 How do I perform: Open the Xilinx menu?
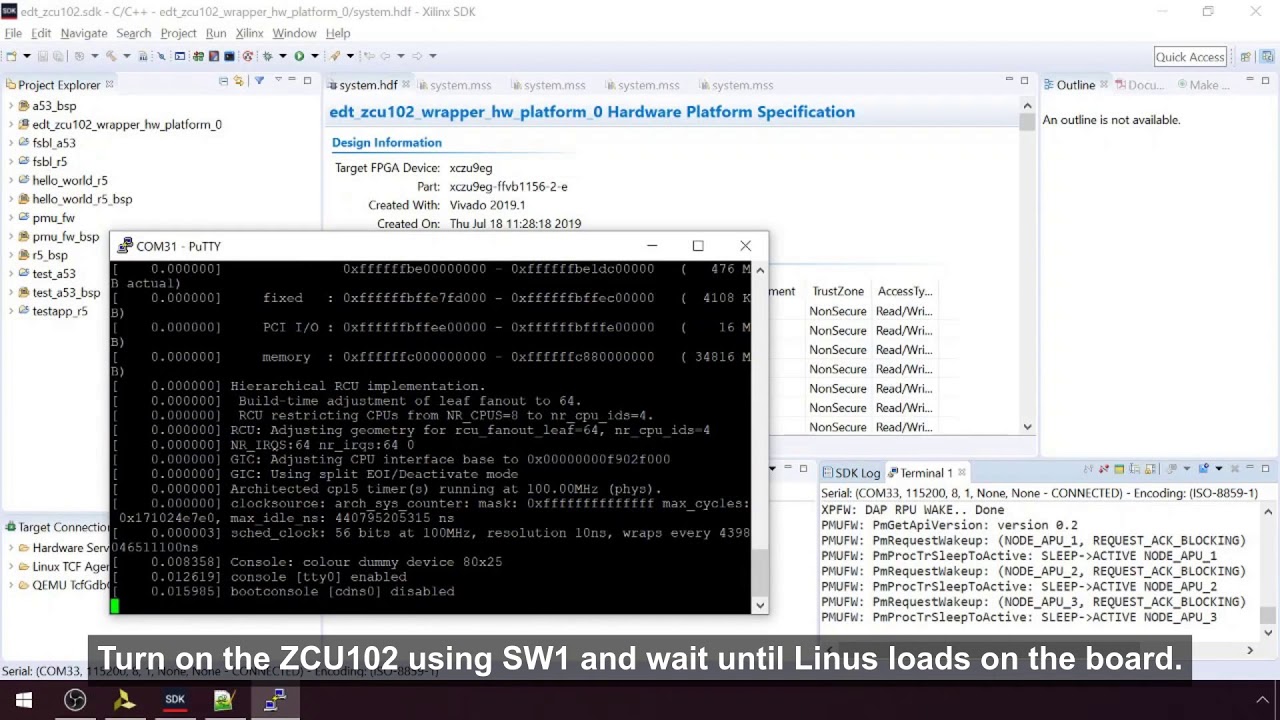tap(249, 33)
